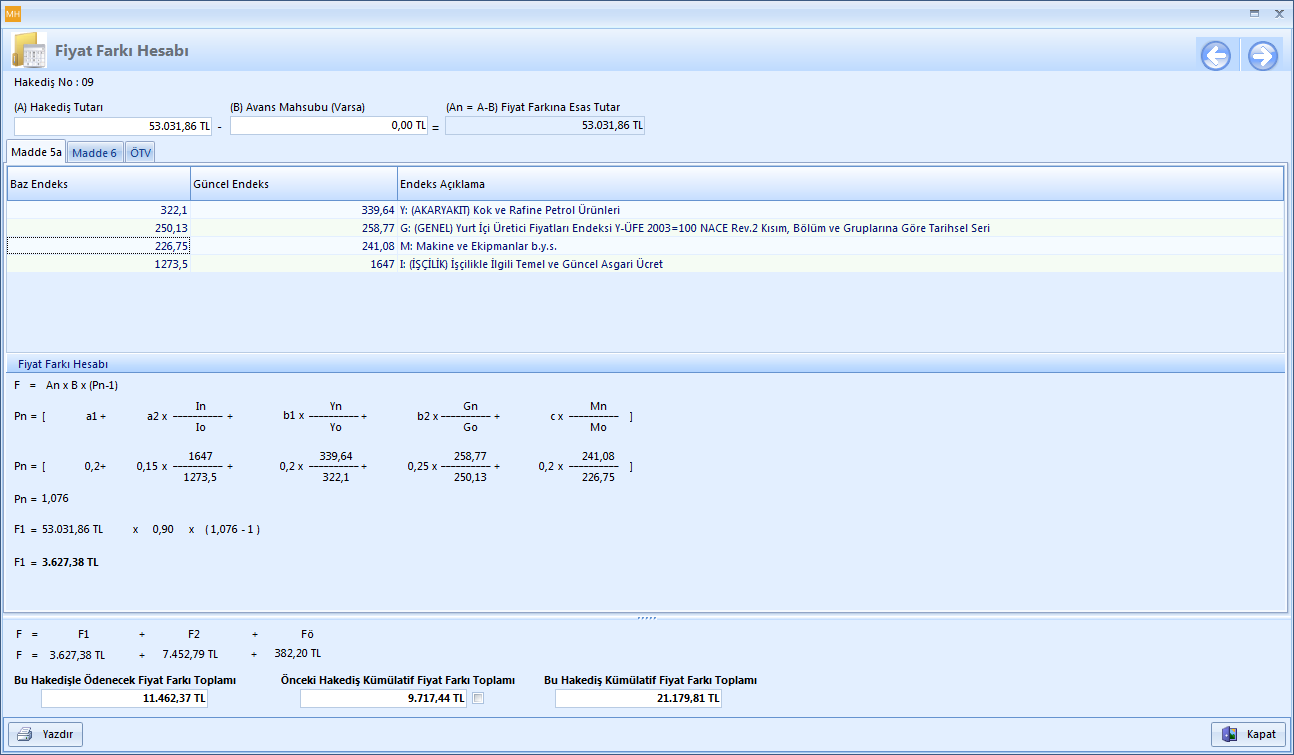The image size is (1294, 755).
Task: Click the Hakediş Tutarı input field
Action: [x=113, y=126]
